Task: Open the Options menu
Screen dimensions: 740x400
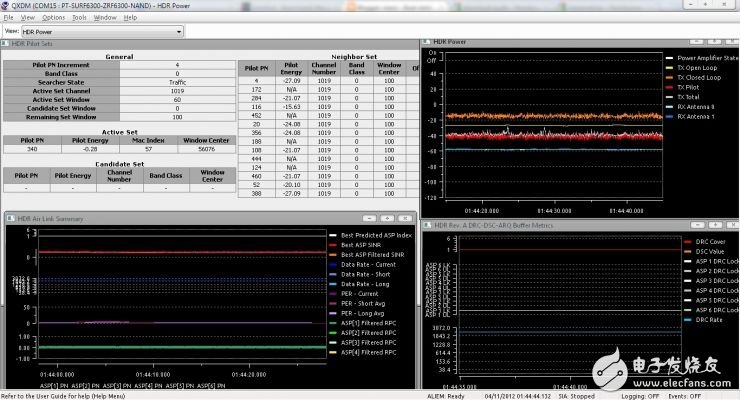Action: (x=53, y=18)
